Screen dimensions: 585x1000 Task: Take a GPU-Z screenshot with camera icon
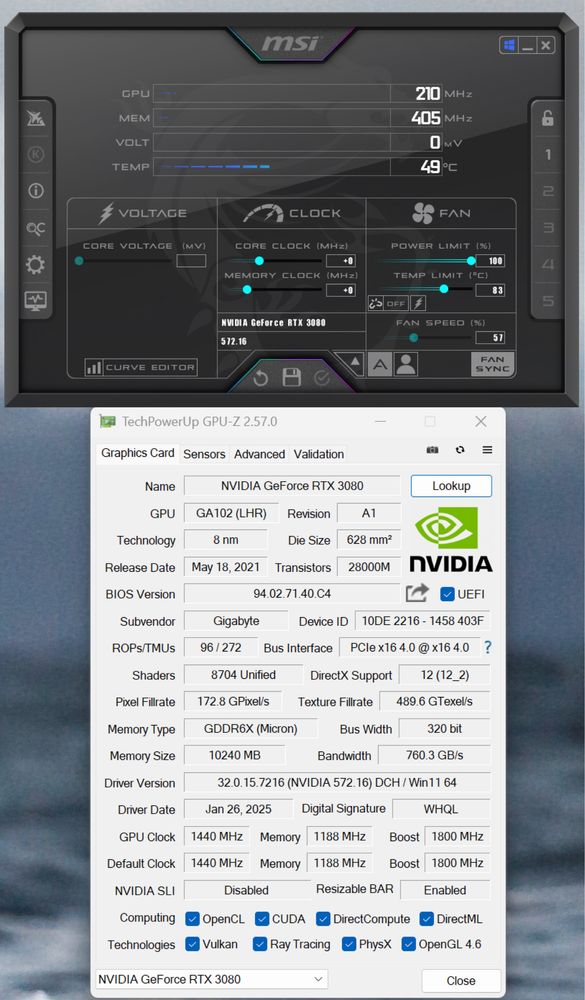click(x=433, y=450)
